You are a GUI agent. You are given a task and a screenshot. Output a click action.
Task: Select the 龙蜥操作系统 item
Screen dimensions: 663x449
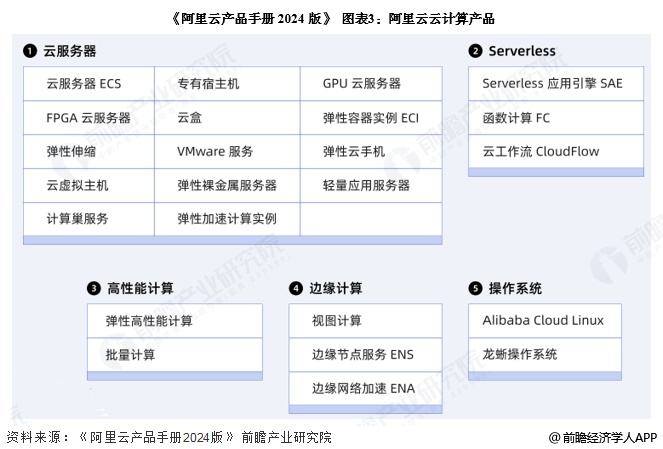tap(545, 354)
